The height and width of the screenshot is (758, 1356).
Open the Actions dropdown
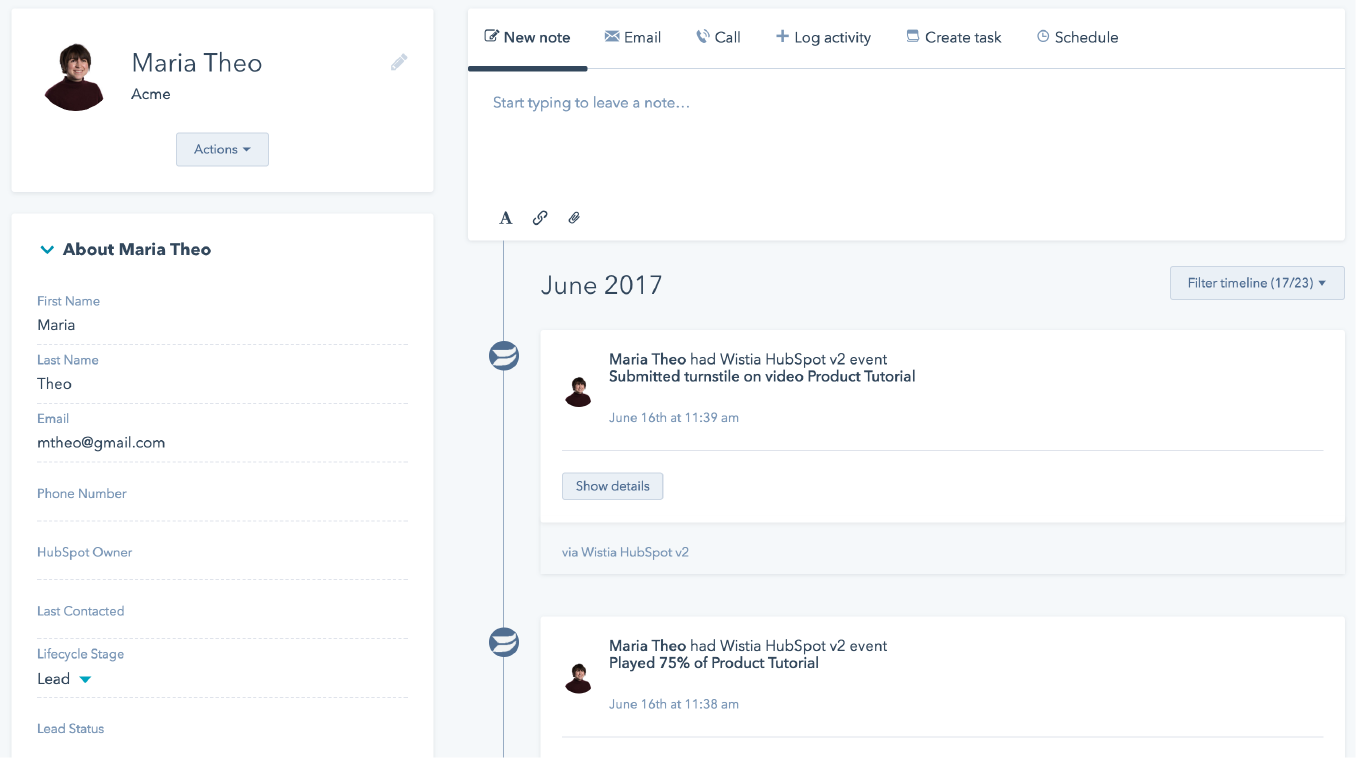pos(222,149)
